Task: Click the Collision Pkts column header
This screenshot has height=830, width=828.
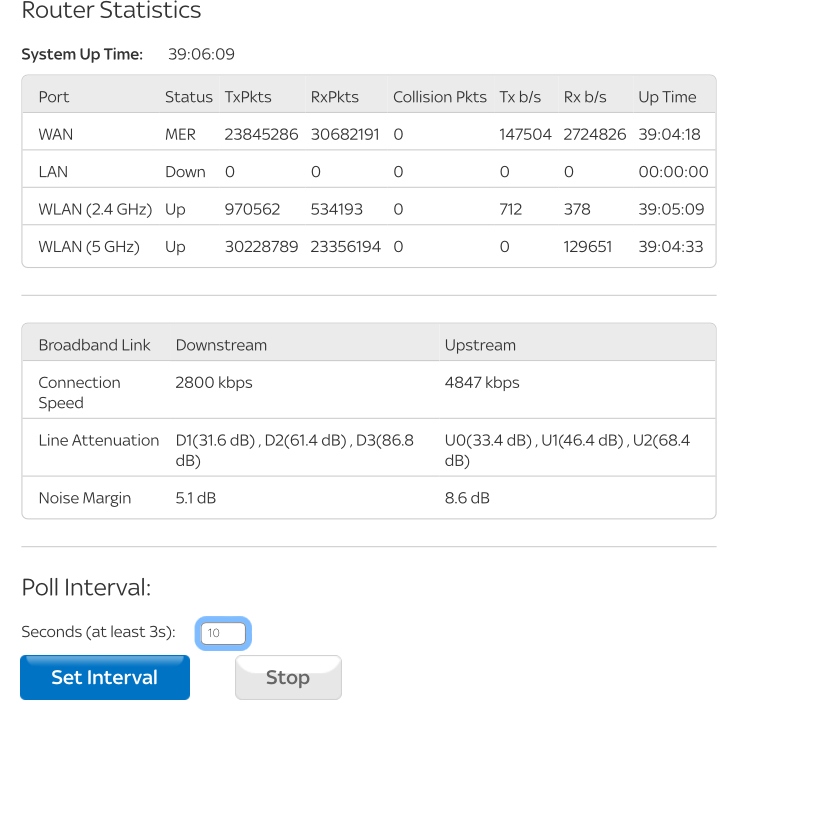Action: pos(439,97)
